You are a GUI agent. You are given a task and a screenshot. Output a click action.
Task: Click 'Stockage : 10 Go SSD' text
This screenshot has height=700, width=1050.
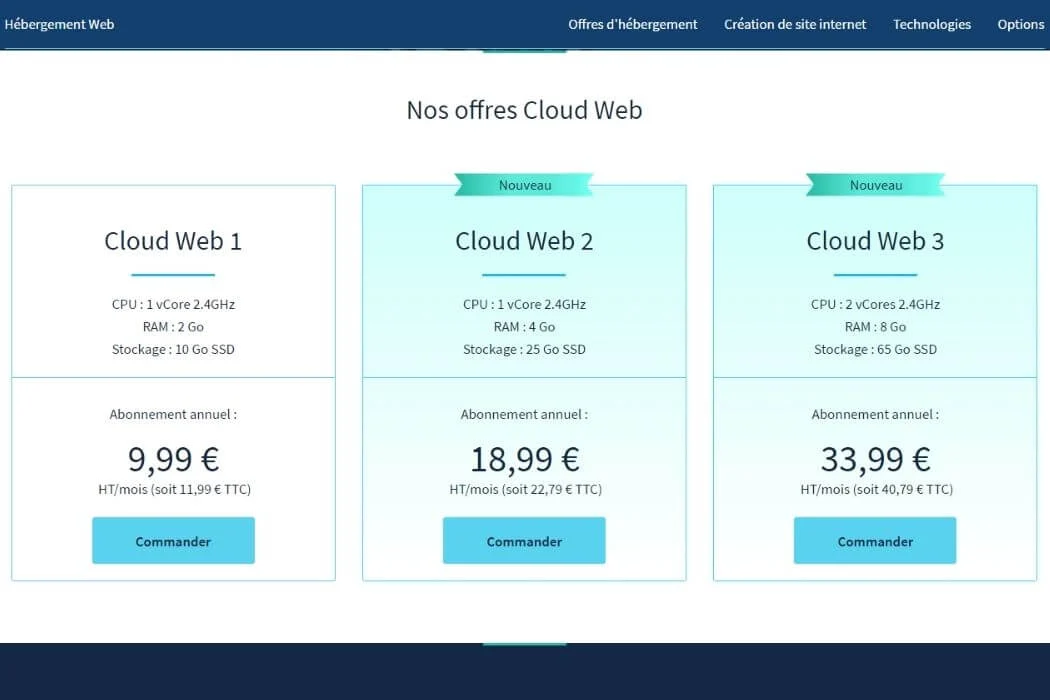click(x=173, y=349)
